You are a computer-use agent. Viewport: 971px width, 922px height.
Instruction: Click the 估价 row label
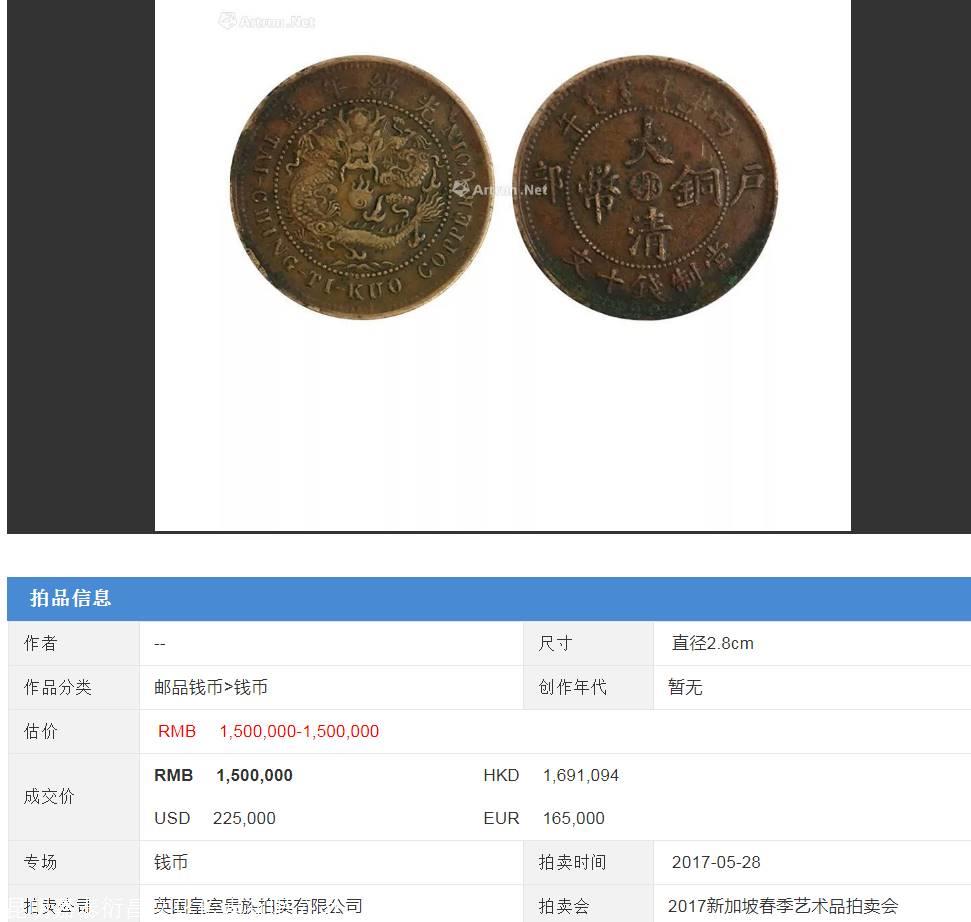tap(40, 731)
